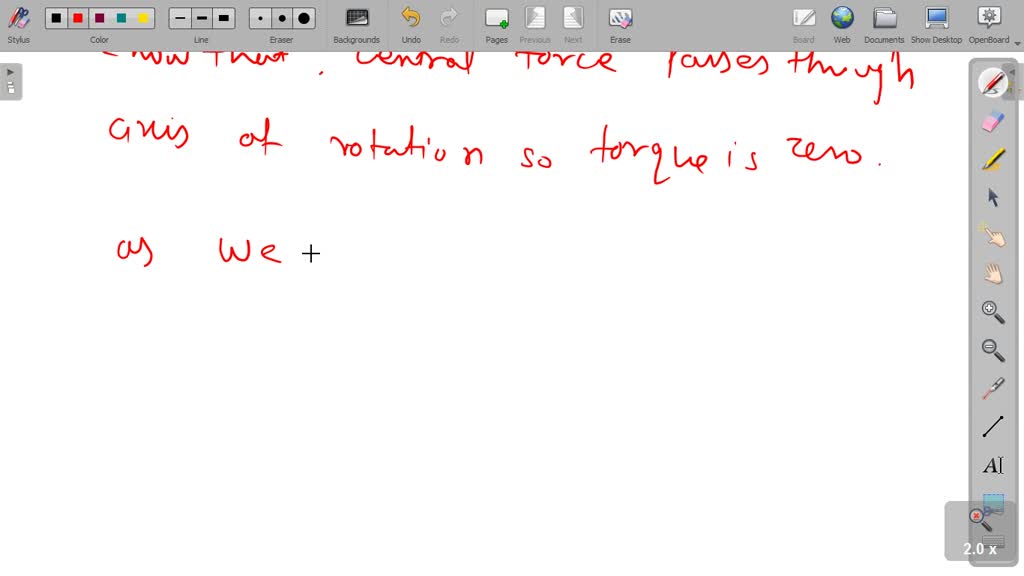Collapse the stylus palette arrow

[1012, 72]
